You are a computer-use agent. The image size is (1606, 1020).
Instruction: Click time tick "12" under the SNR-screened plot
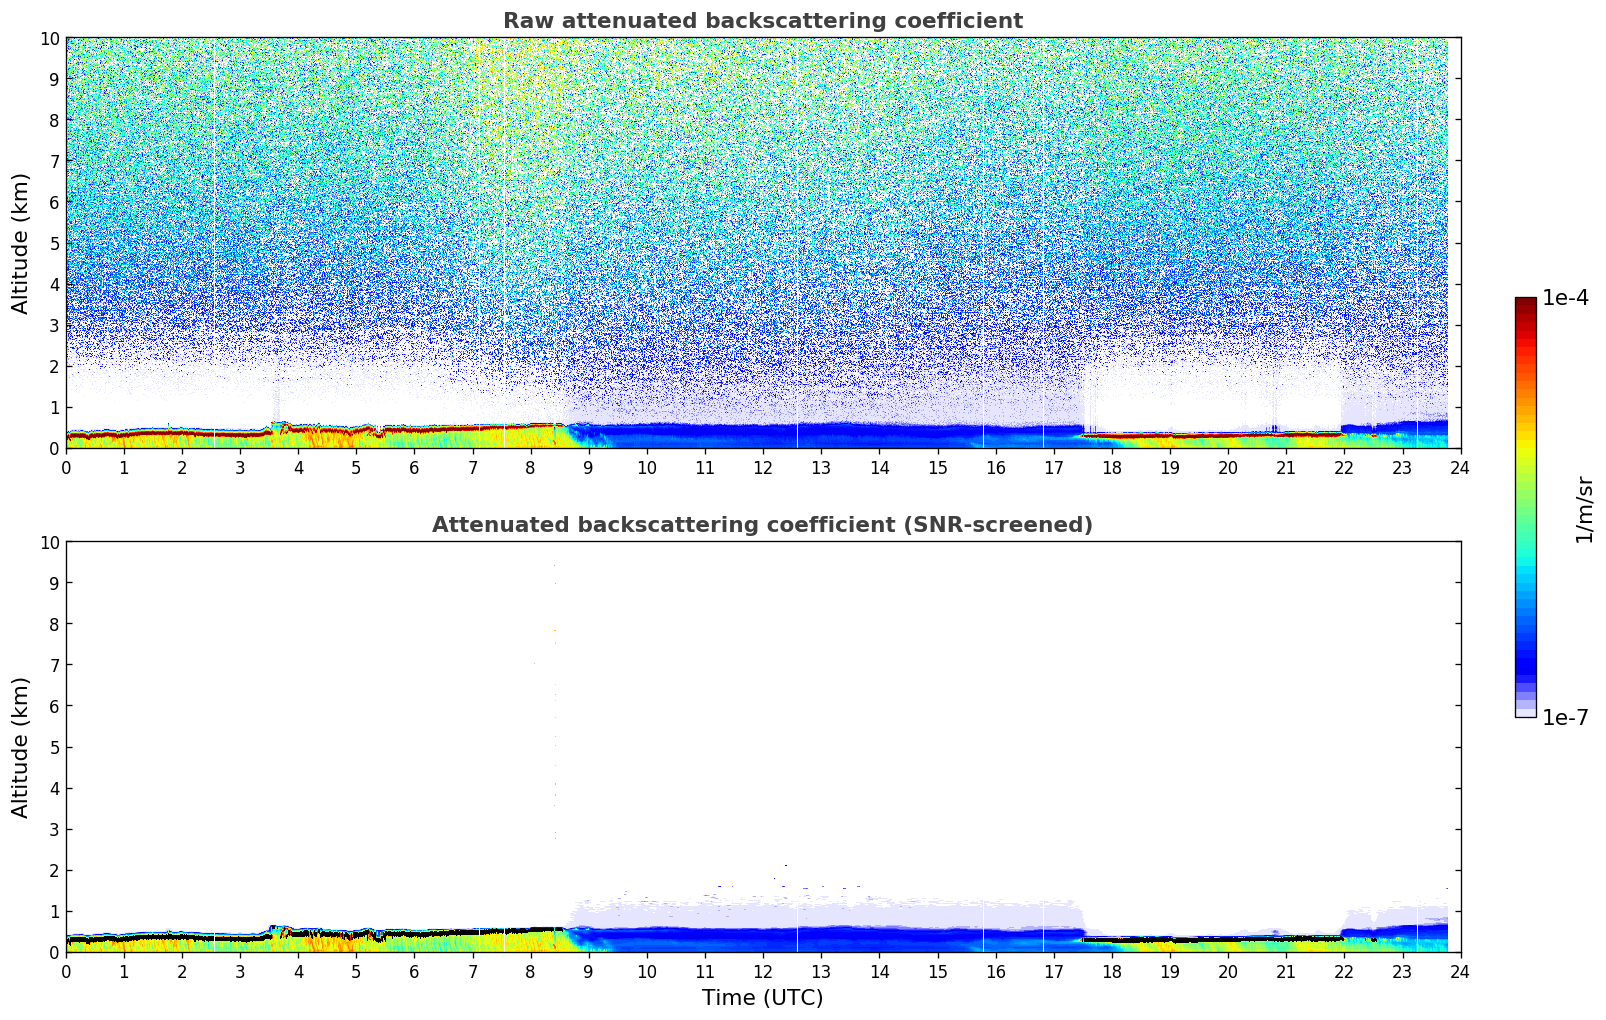(x=763, y=972)
